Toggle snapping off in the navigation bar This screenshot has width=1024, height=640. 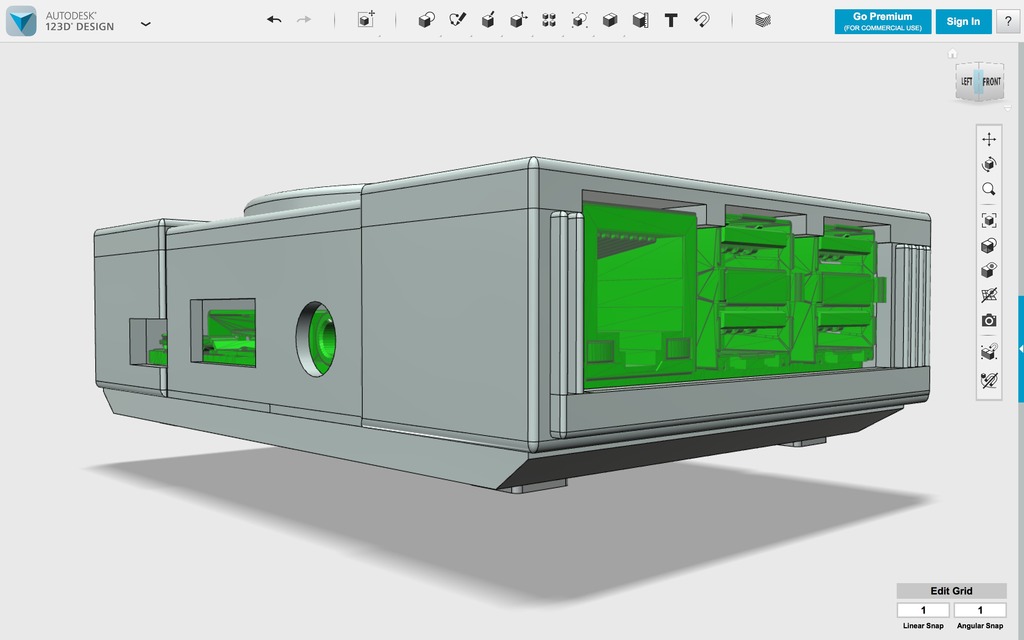[988, 380]
